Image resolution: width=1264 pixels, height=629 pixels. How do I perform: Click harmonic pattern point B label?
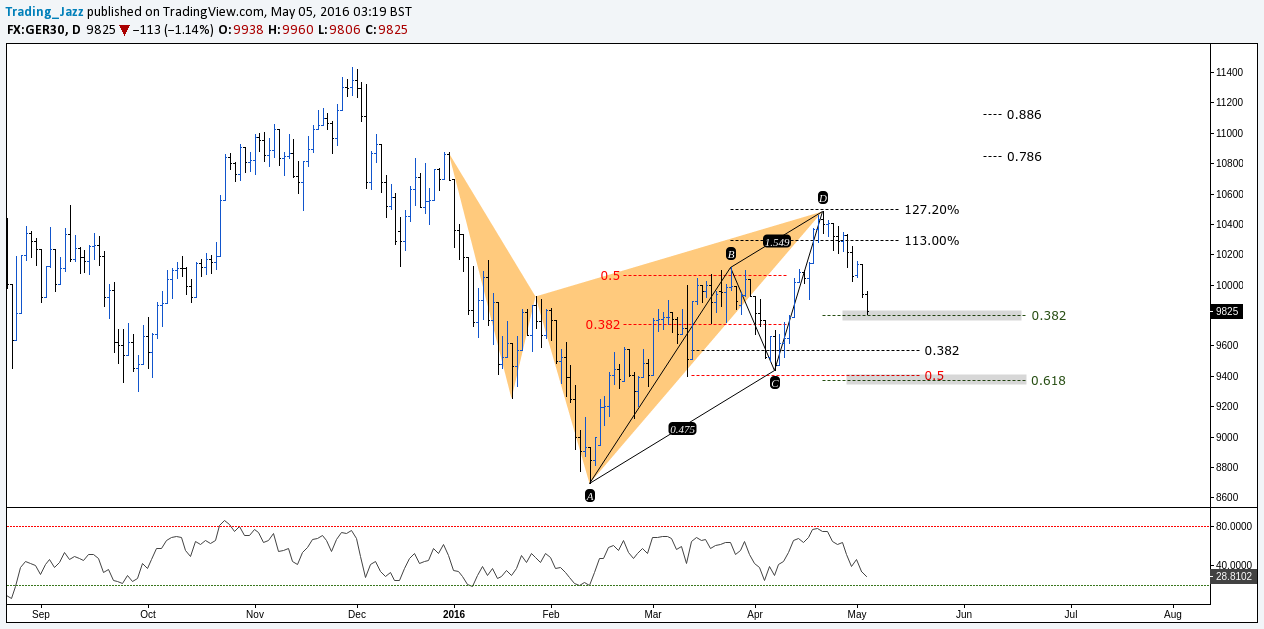pyautogui.click(x=731, y=254)
